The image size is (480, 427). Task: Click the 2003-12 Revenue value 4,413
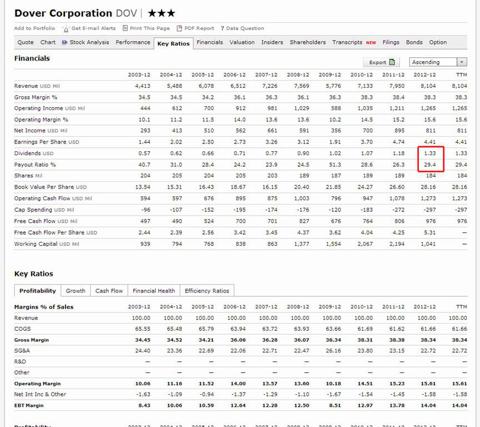[142, 86]
